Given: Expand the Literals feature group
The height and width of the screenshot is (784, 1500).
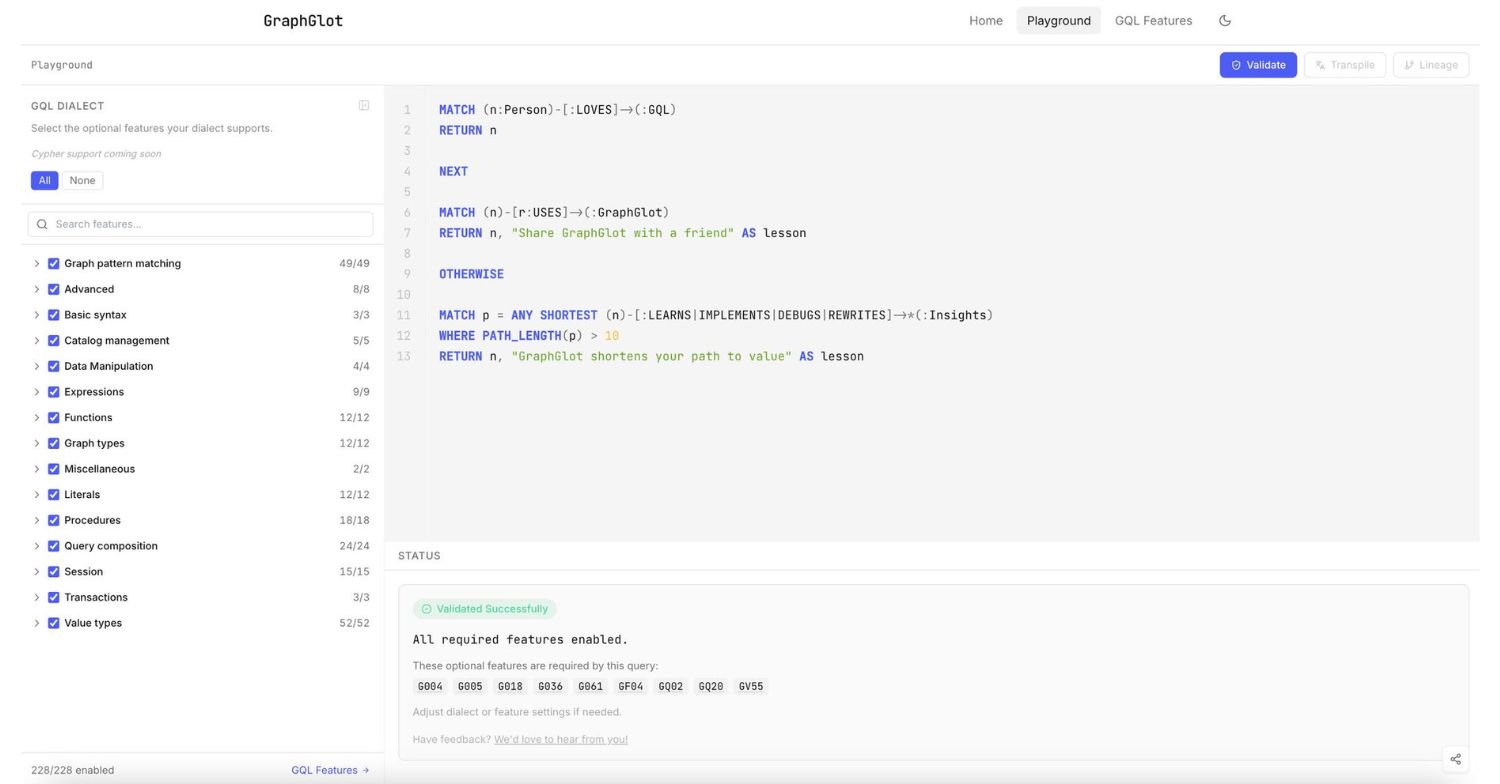Looking at the screenshot, I should coord(37,494).
